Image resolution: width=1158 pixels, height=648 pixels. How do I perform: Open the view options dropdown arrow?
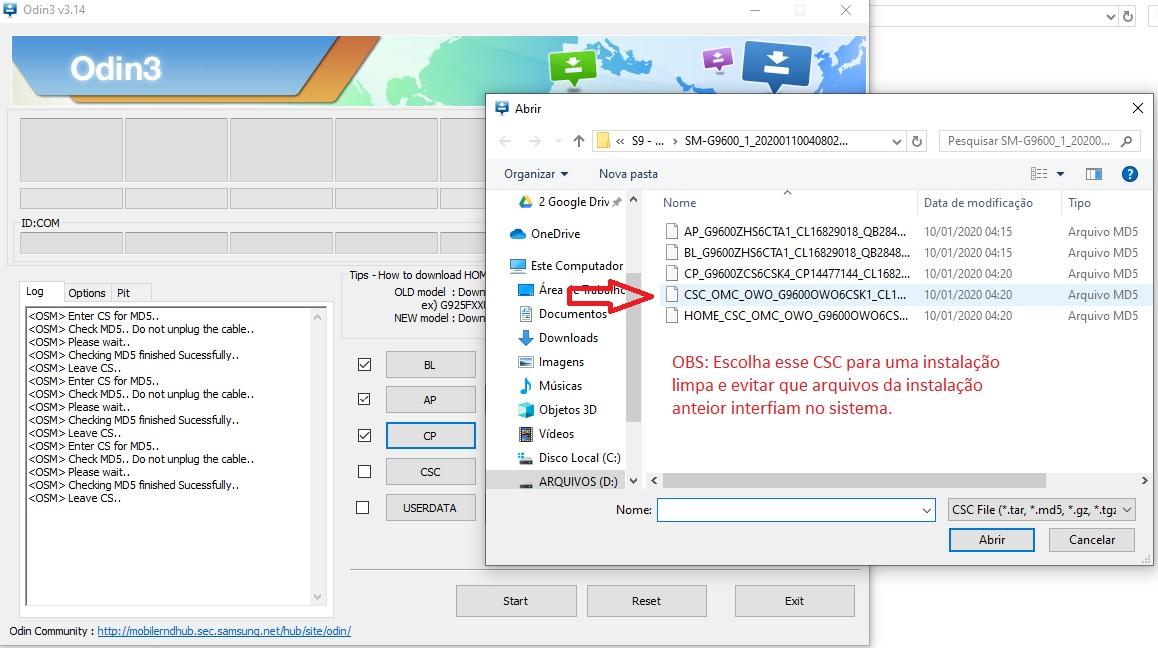tap(1061, 174)
